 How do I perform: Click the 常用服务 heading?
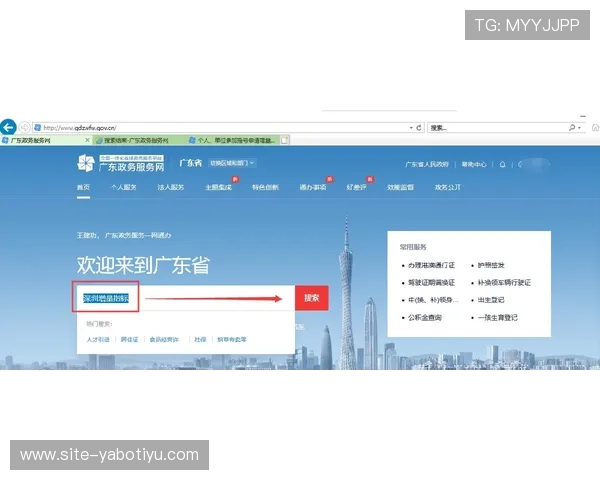413,247
